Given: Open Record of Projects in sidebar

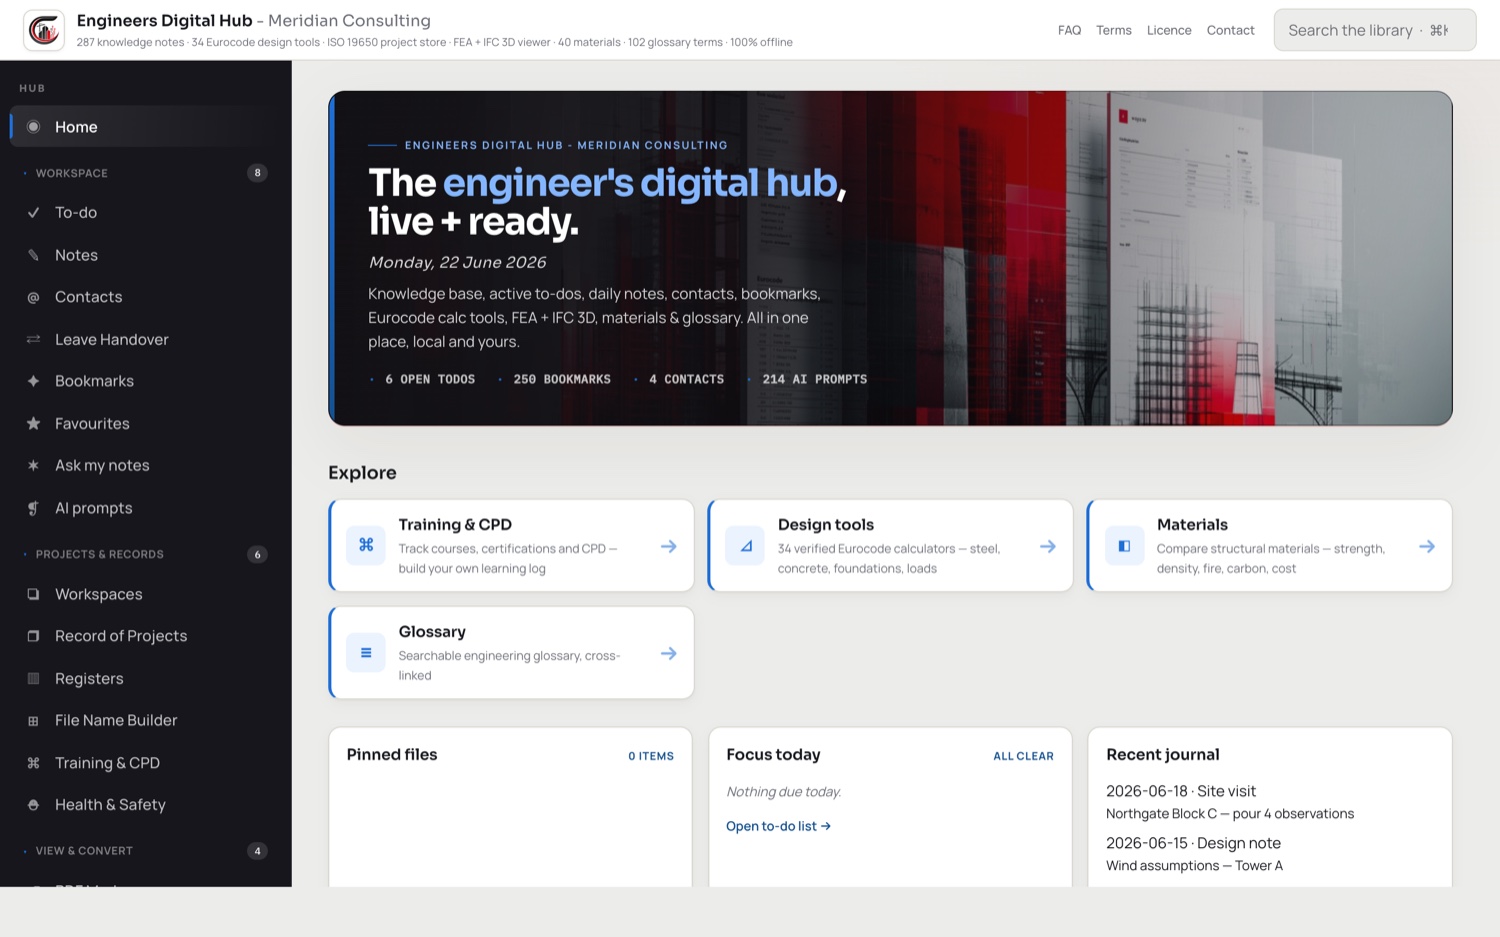Looking at the screenshot, I should pyautogui.click(x=146, y=636).
